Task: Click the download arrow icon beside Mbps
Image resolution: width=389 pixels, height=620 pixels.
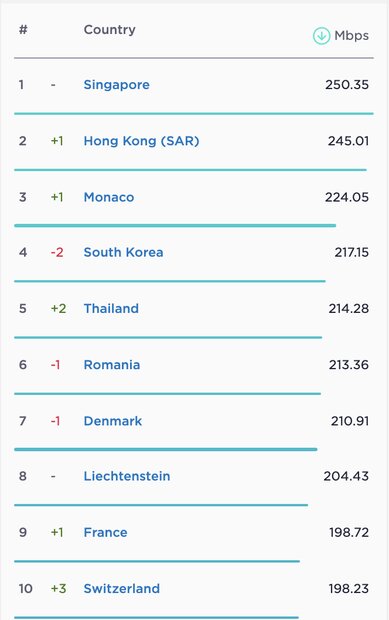Action: point(321,36)
